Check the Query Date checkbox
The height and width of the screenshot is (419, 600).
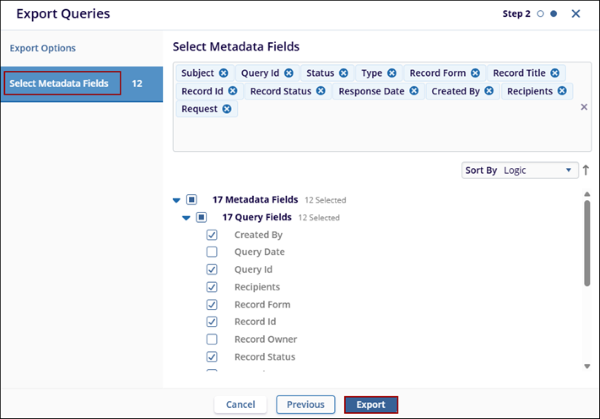click(212, 252)
